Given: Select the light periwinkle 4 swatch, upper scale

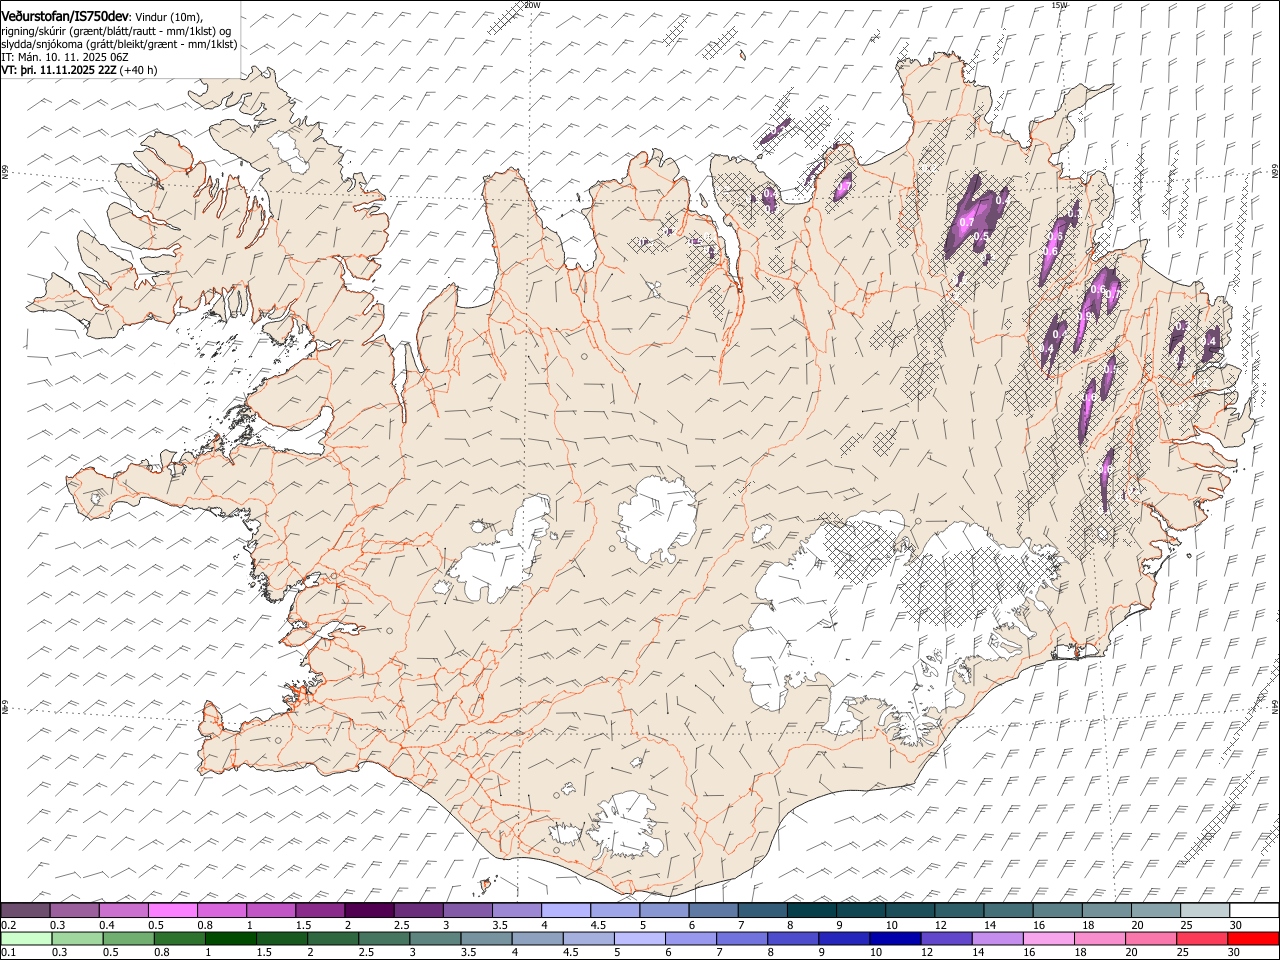Looking at the screenshot, I should coord(565,911).
